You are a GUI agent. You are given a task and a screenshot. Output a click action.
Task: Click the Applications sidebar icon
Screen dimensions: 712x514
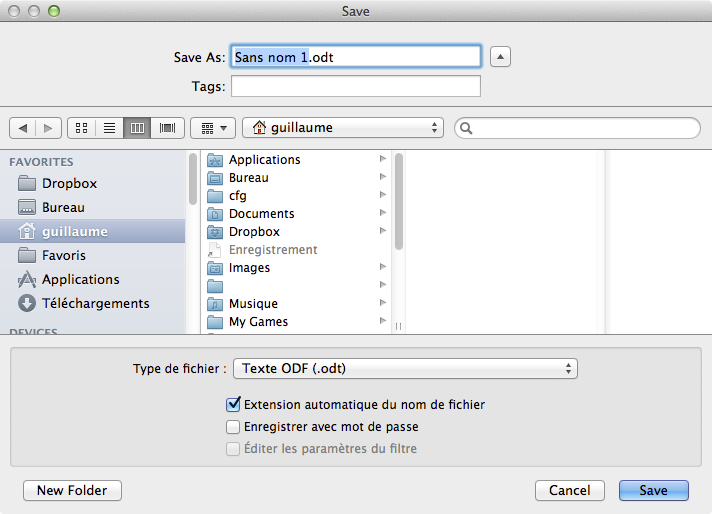(27, 279)
